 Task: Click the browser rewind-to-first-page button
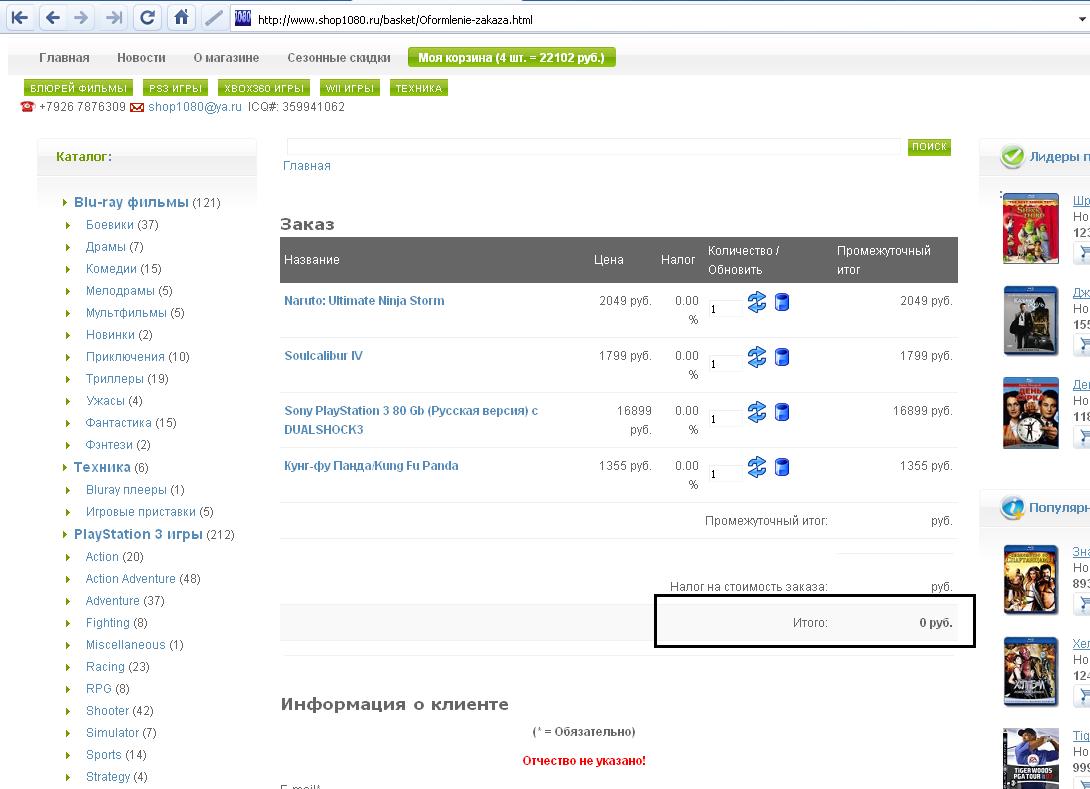20,18
